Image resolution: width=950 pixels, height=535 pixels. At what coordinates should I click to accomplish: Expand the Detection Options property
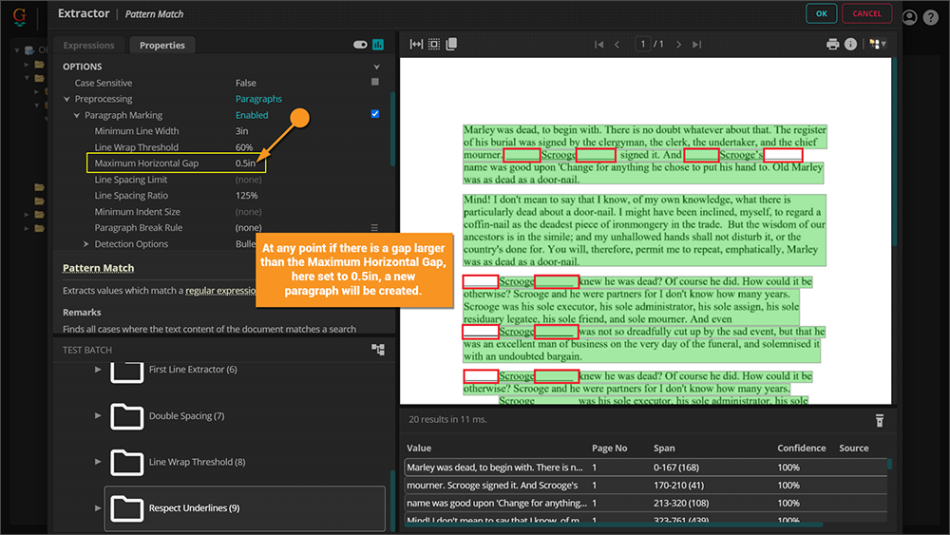(86, 244)
